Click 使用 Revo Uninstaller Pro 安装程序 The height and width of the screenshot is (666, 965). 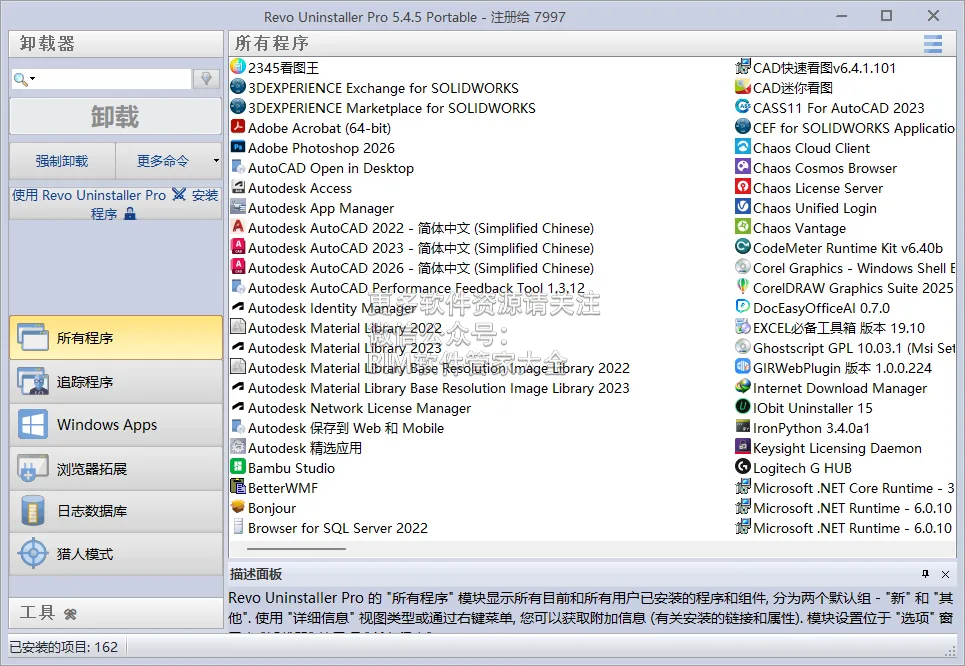[116, 204]
